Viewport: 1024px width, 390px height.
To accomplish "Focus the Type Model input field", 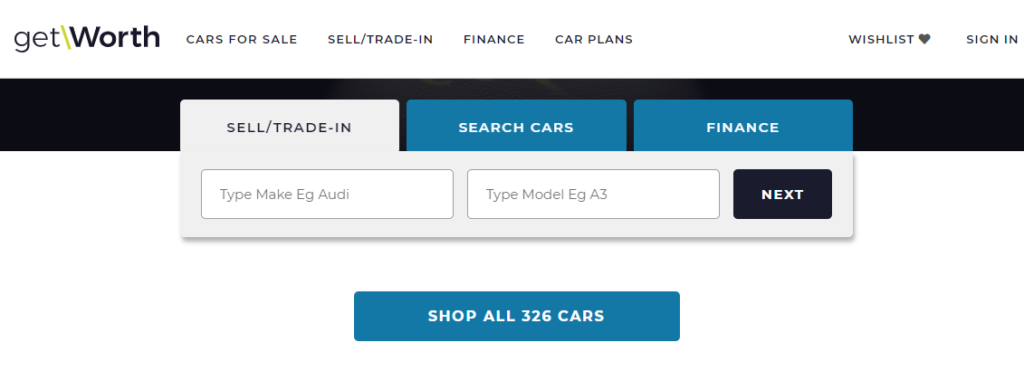I will 593,194.
